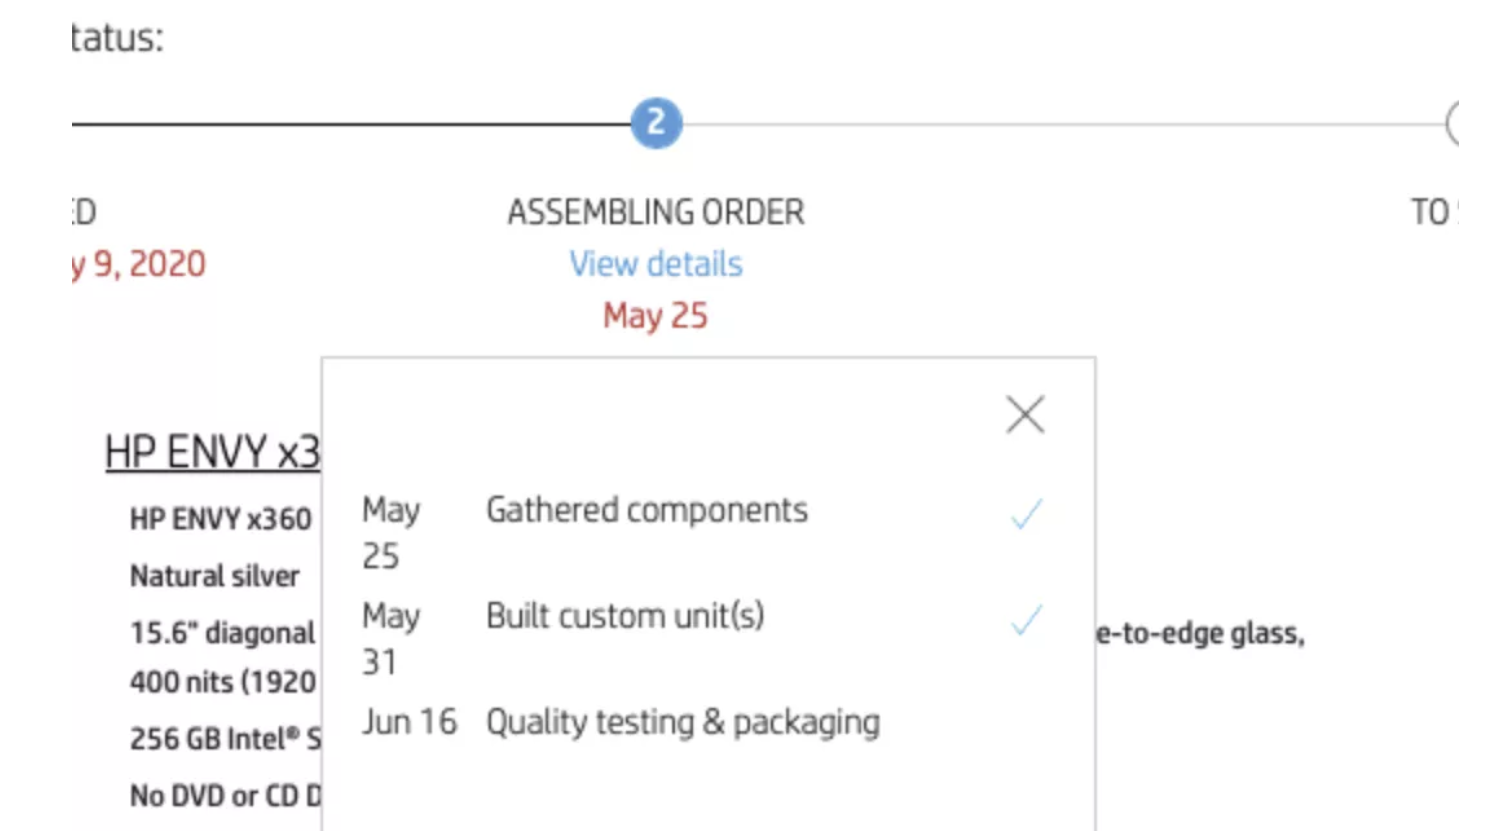Click the Natural silver color spec

pos(215,576)
